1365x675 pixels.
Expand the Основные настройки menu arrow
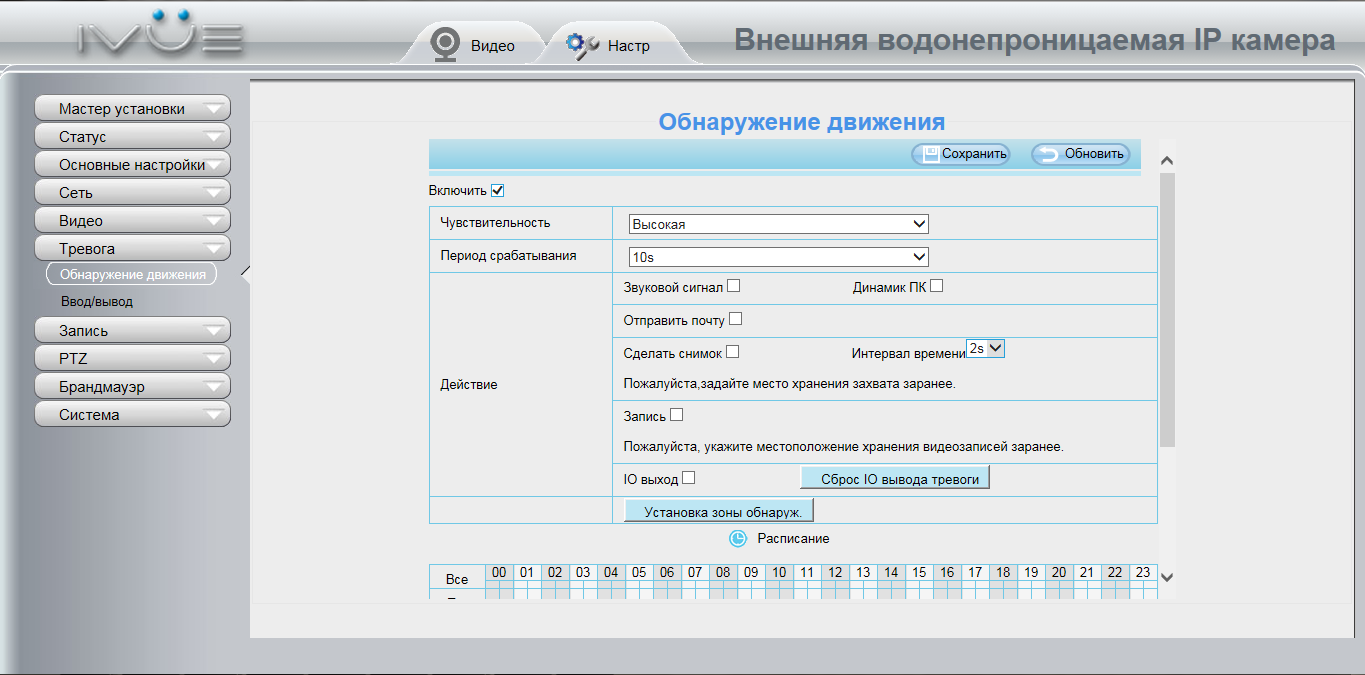(214, 165)
